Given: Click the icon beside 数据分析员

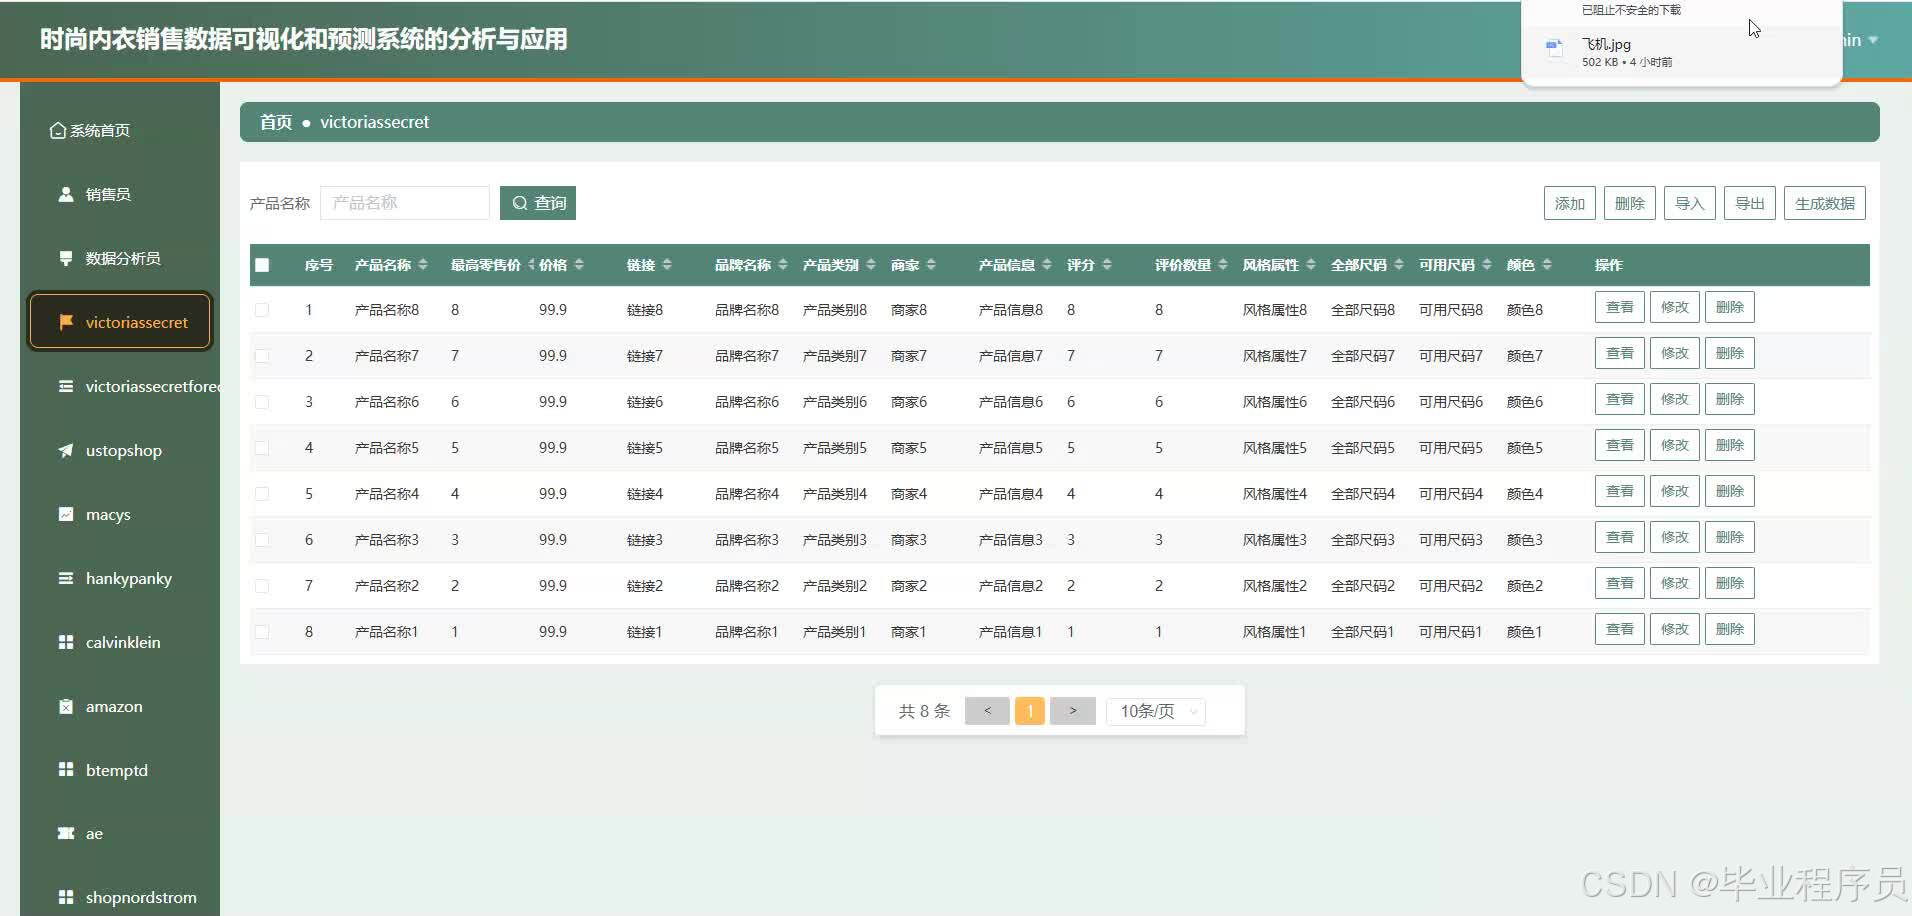Looking at the screenshot, I should click(66, 258).
